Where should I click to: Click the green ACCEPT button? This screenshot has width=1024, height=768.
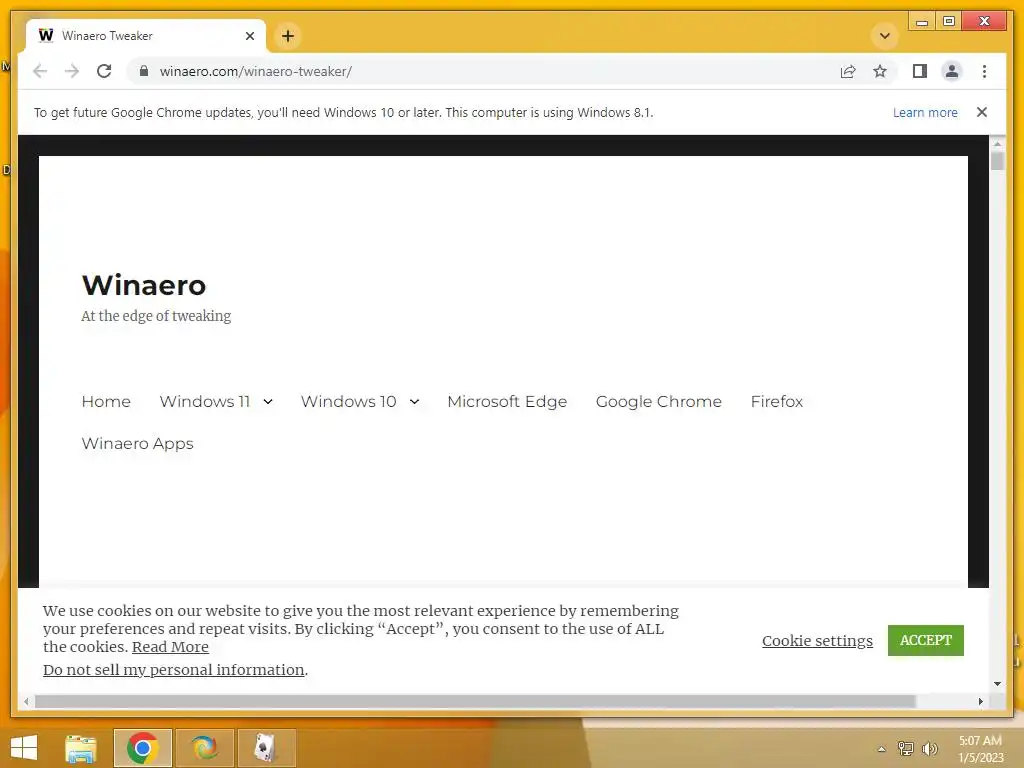(925, 640)
